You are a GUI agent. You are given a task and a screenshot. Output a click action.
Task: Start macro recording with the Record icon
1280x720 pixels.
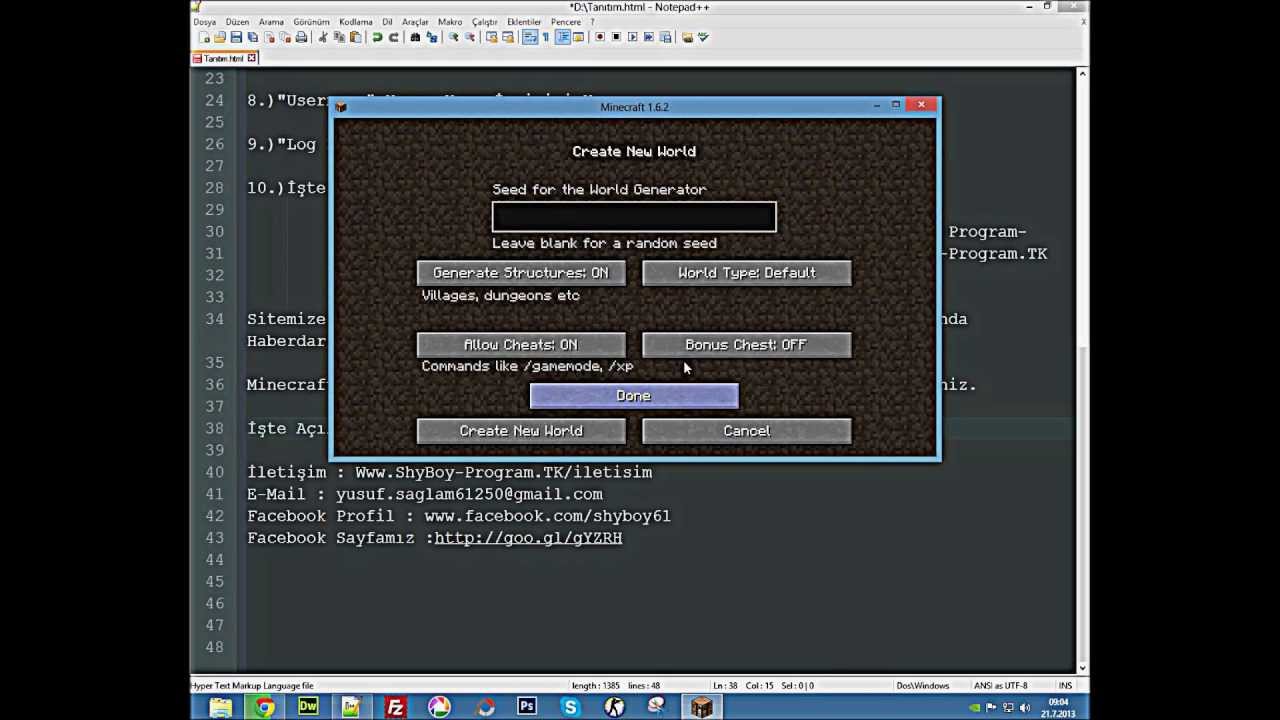click(x=600, y=37)
